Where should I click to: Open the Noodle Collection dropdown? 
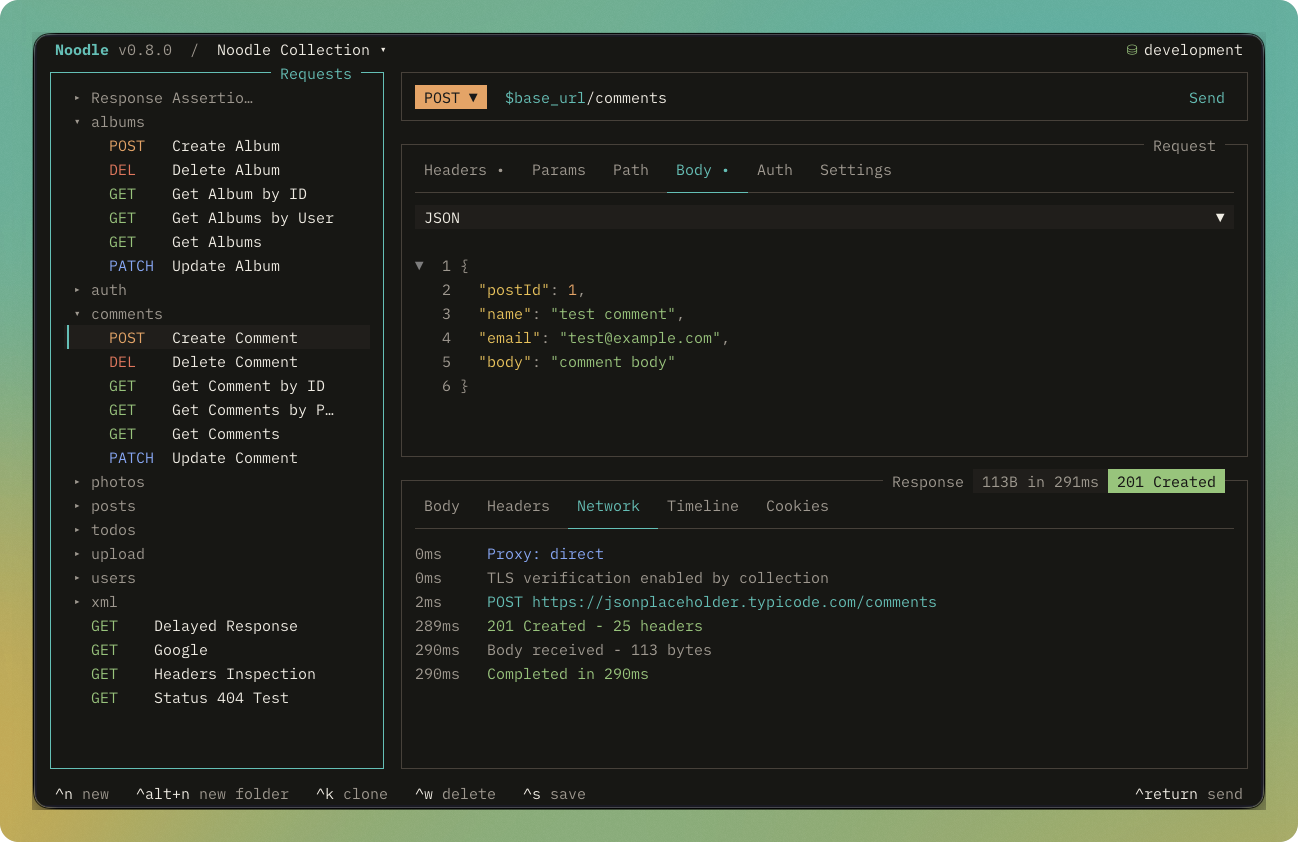(301, 50)
